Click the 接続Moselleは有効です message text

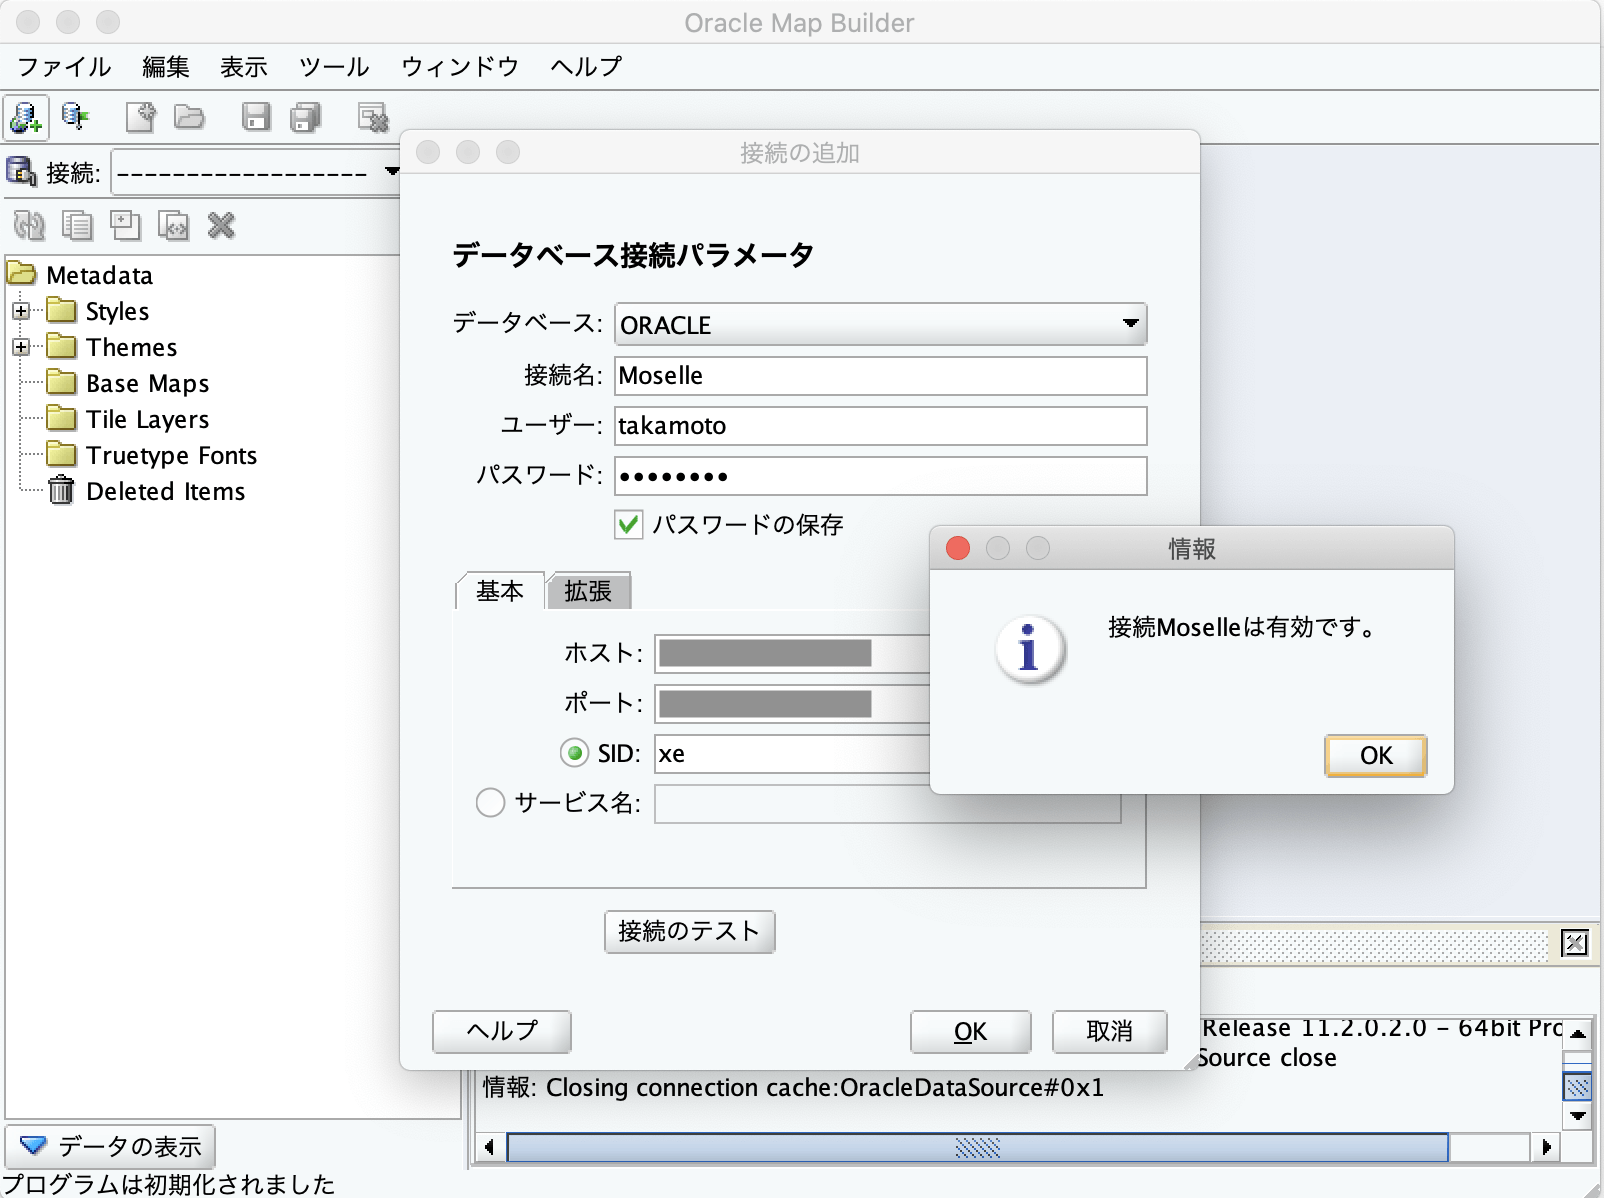coord(1245,628)
